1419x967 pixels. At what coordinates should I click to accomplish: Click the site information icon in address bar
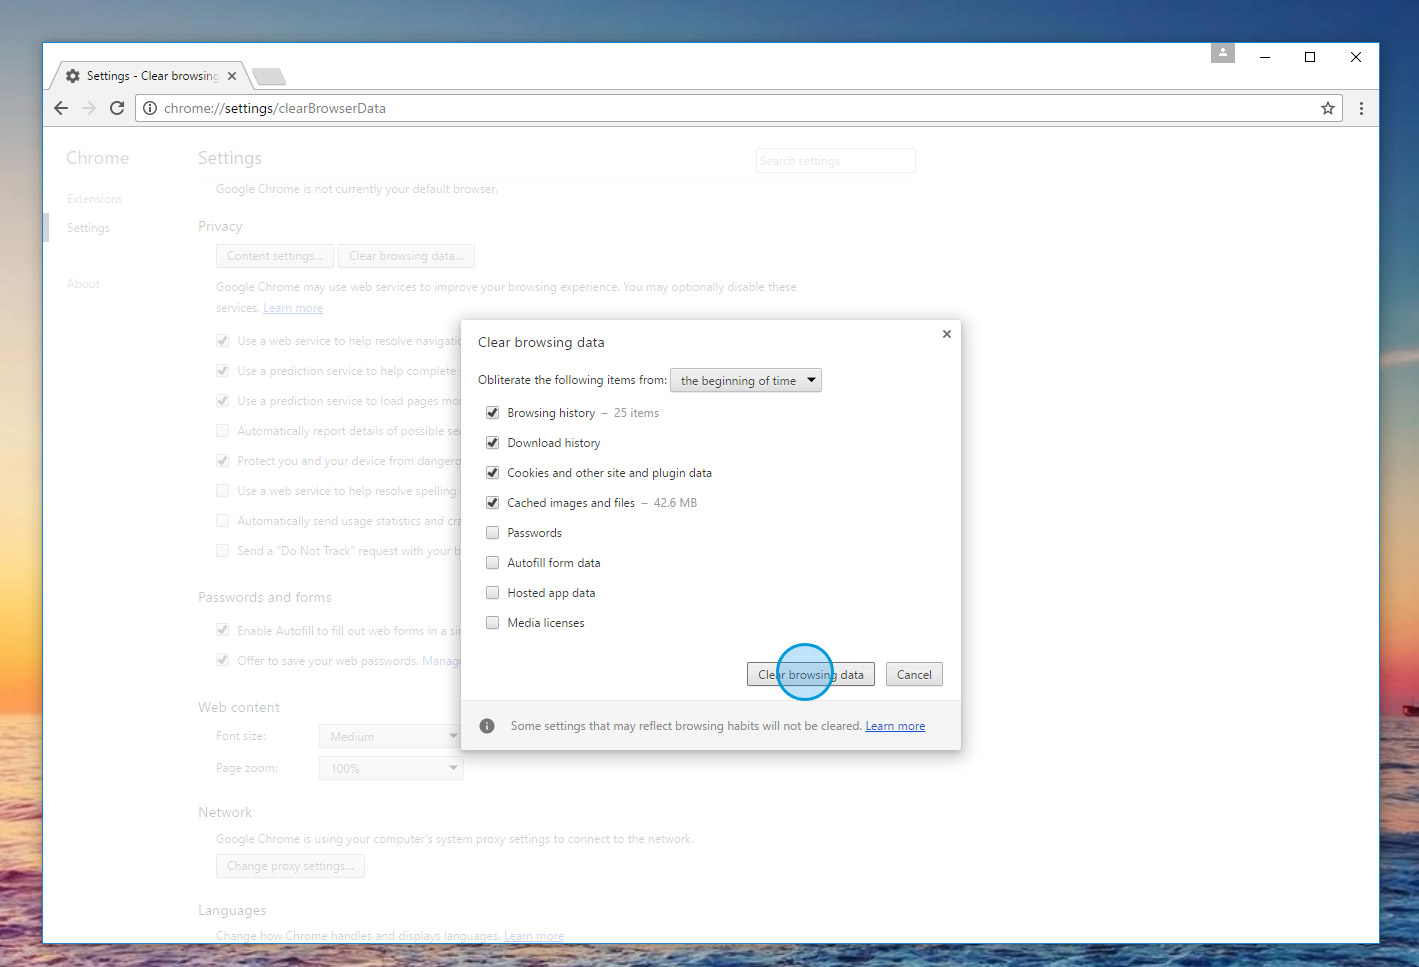click(150, 108)
